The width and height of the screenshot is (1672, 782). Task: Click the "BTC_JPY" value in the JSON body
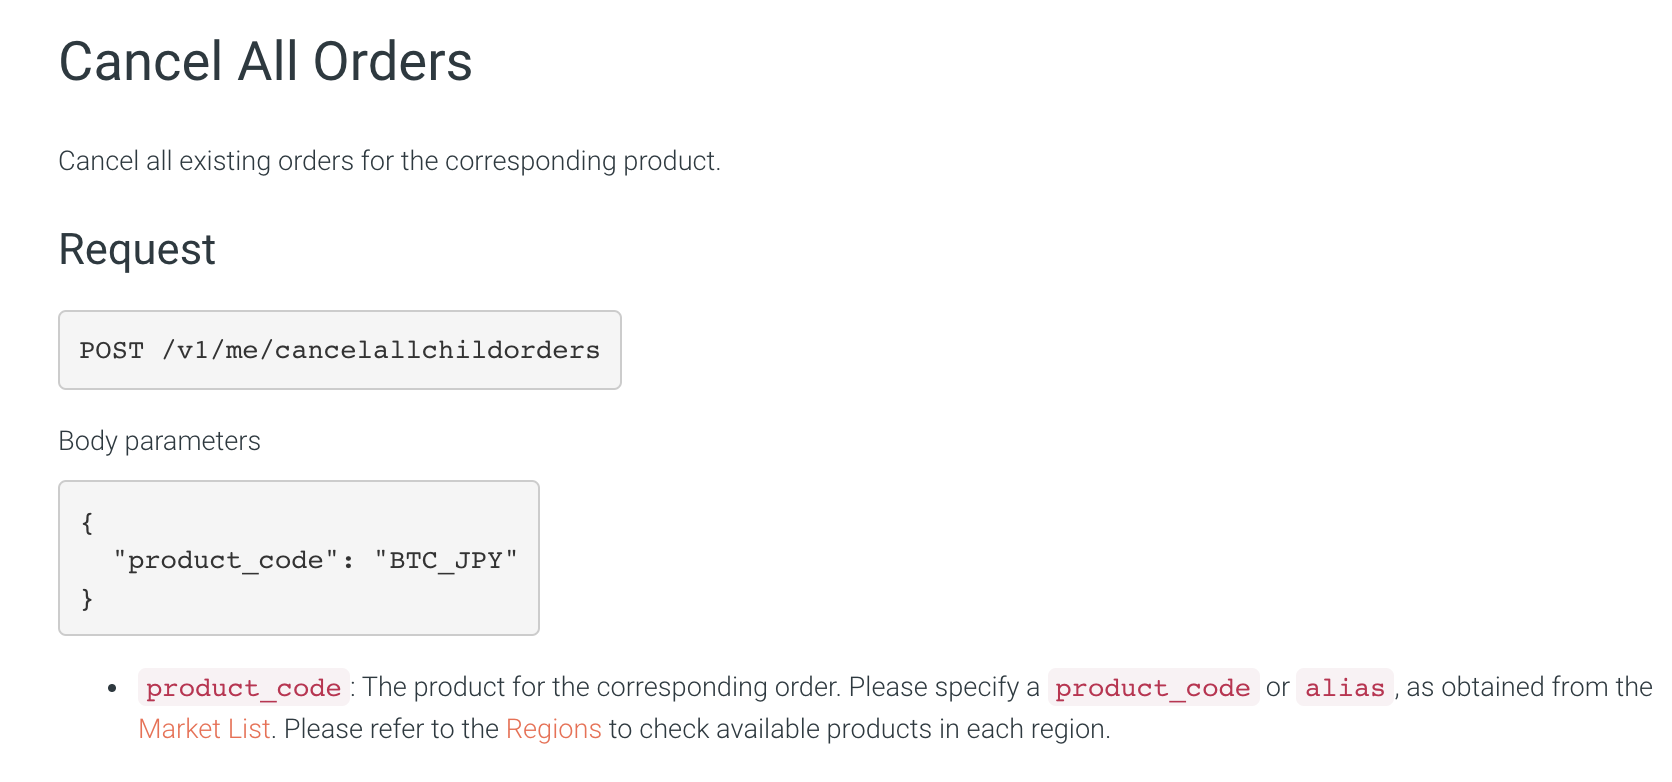tap(446, 560)
